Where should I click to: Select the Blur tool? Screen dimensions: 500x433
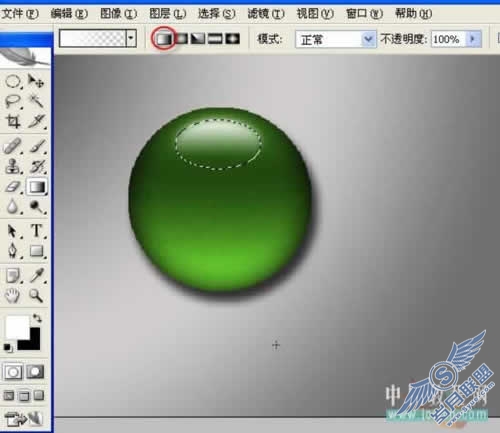click(x=13, y=207)
